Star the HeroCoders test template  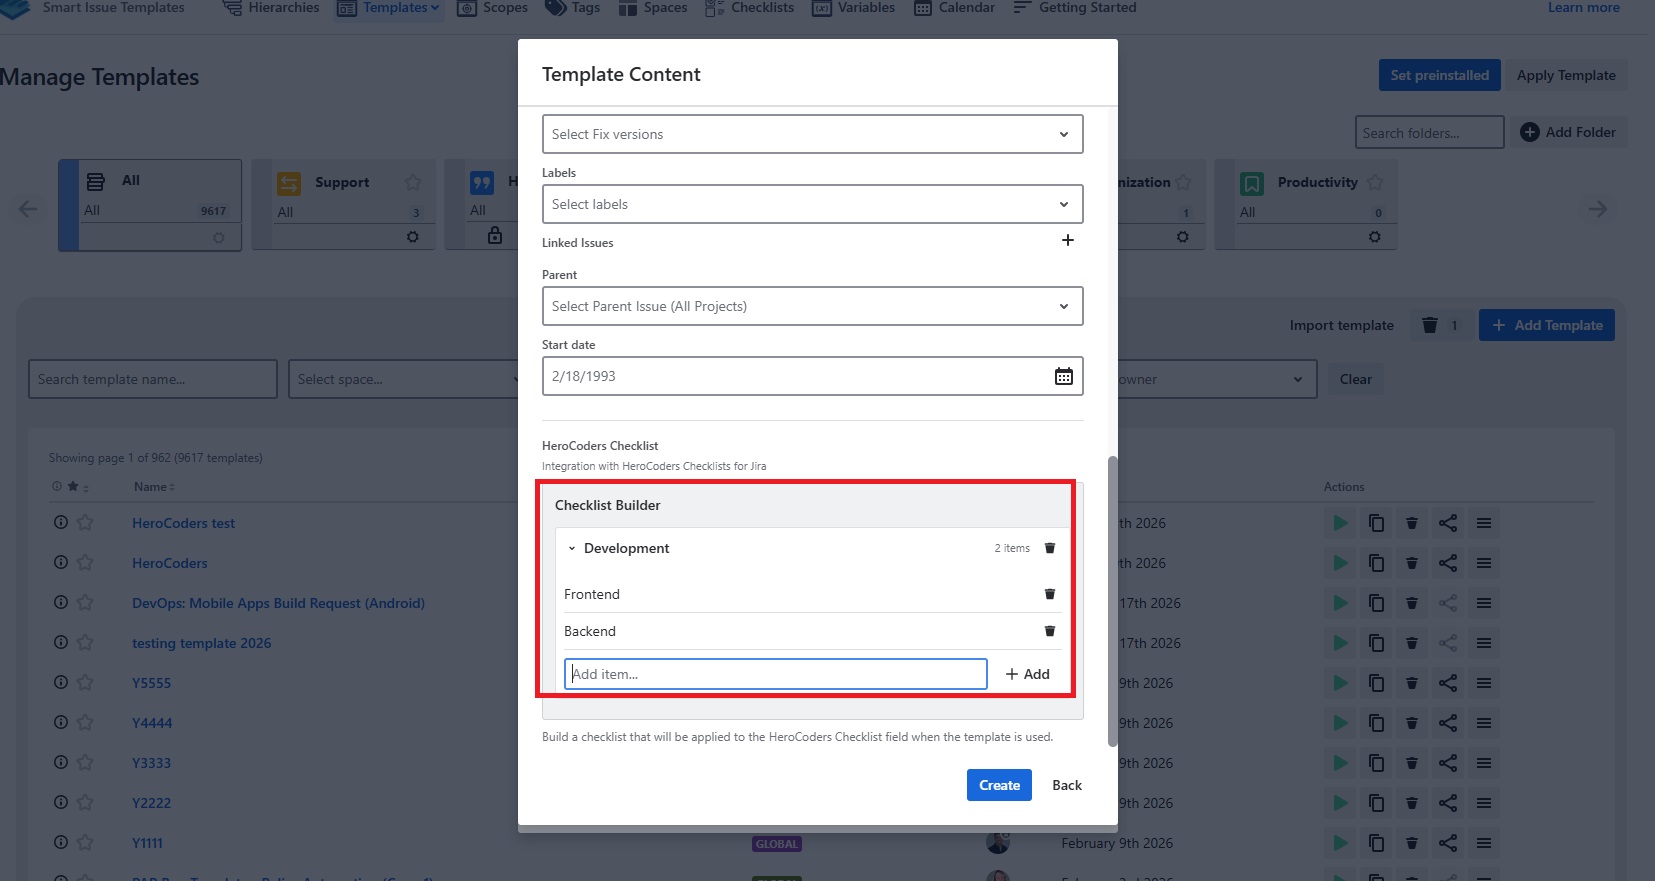[85, 523]
